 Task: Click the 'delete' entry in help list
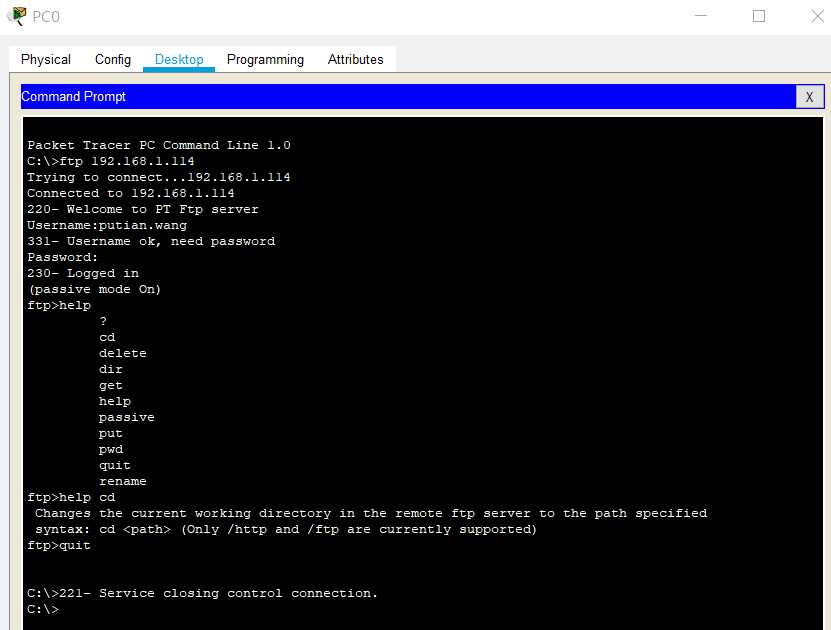coord(122,353)
